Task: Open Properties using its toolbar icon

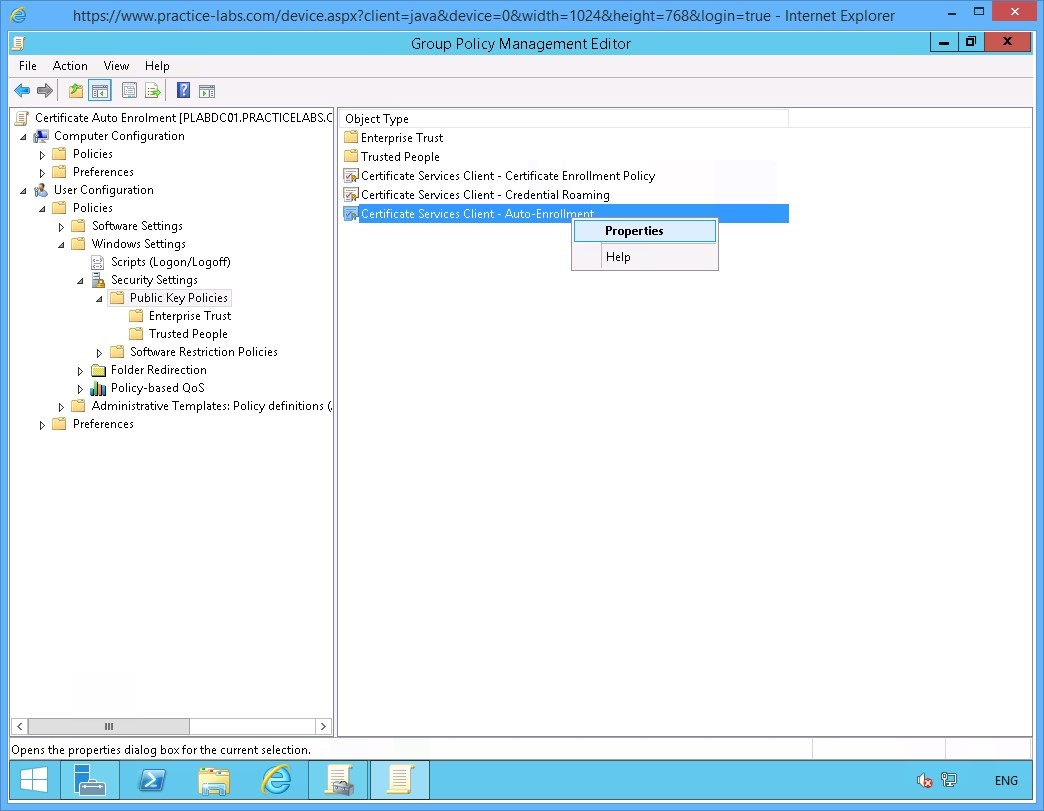Action: 129,90
